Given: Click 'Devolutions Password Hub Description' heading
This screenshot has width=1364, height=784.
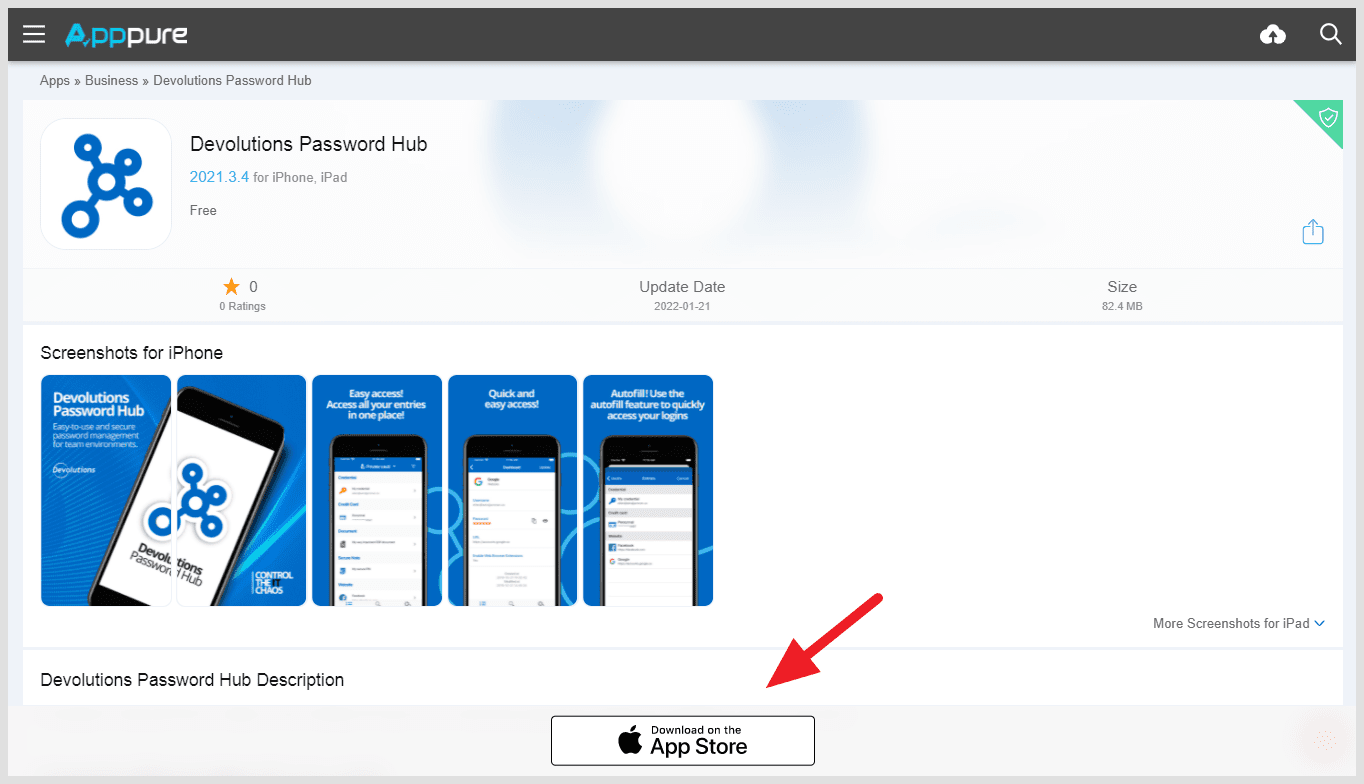Looking at the screenshot, I should pos(192,680).
